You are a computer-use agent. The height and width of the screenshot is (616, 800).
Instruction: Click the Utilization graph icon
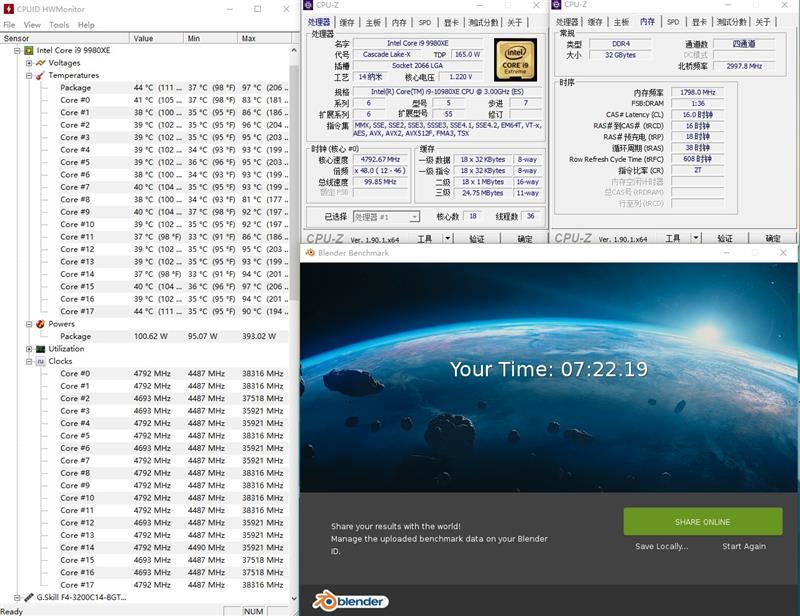(x=40, y=349)
